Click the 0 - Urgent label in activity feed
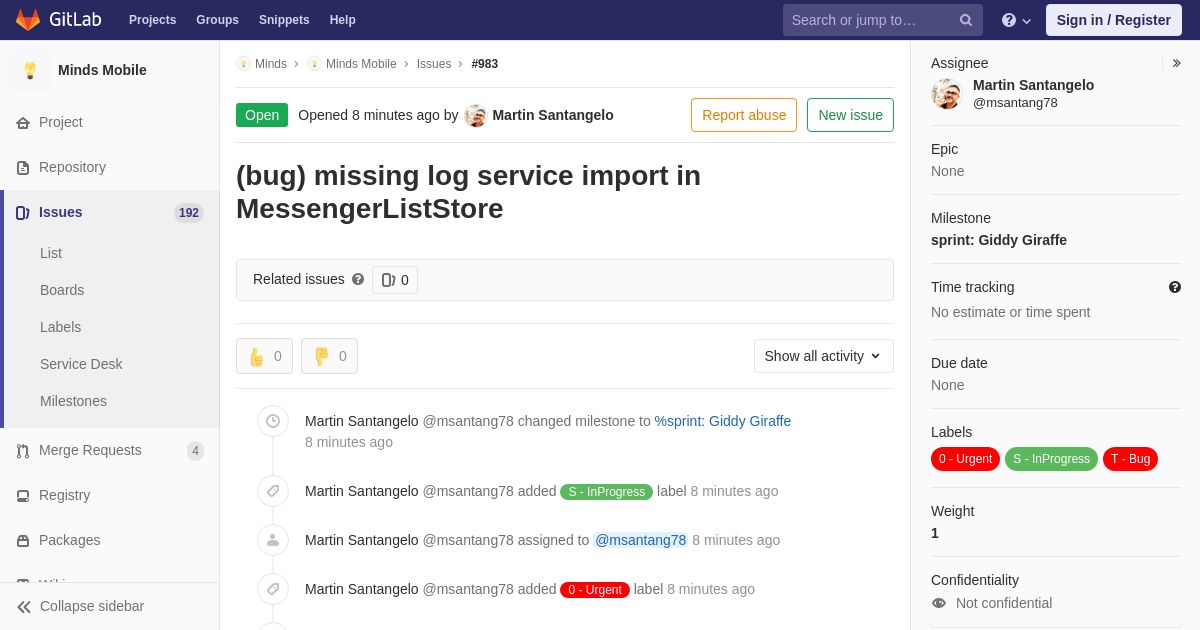This screenshot has height=630, width=1200. point(595,590)
